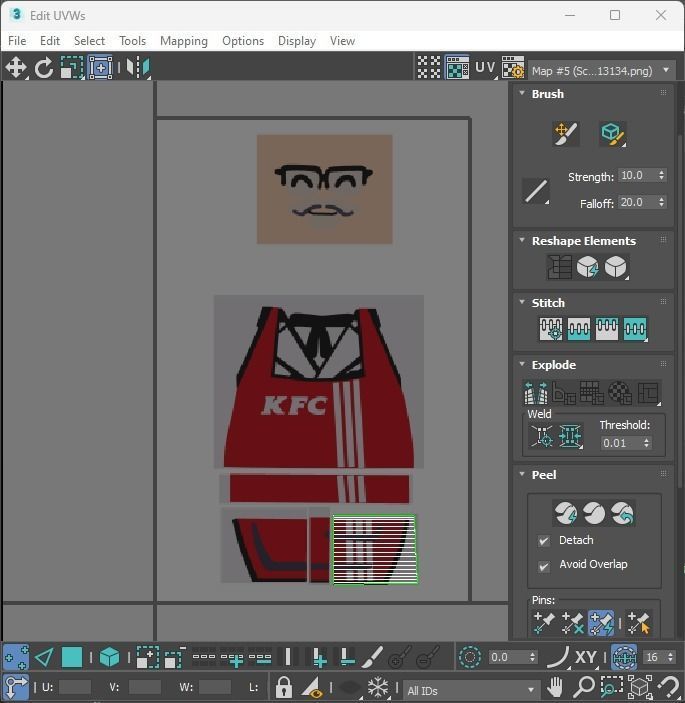Adjust the Strength spinner arrows
This screenshot has height=703, width=685.
(662, 175)
